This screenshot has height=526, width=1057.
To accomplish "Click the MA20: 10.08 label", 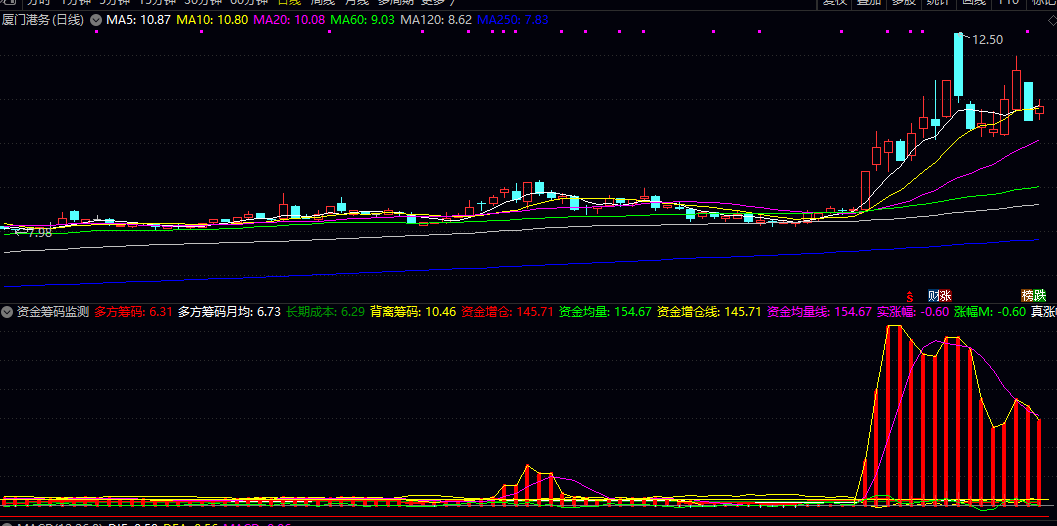I will (x=290, y=20).
